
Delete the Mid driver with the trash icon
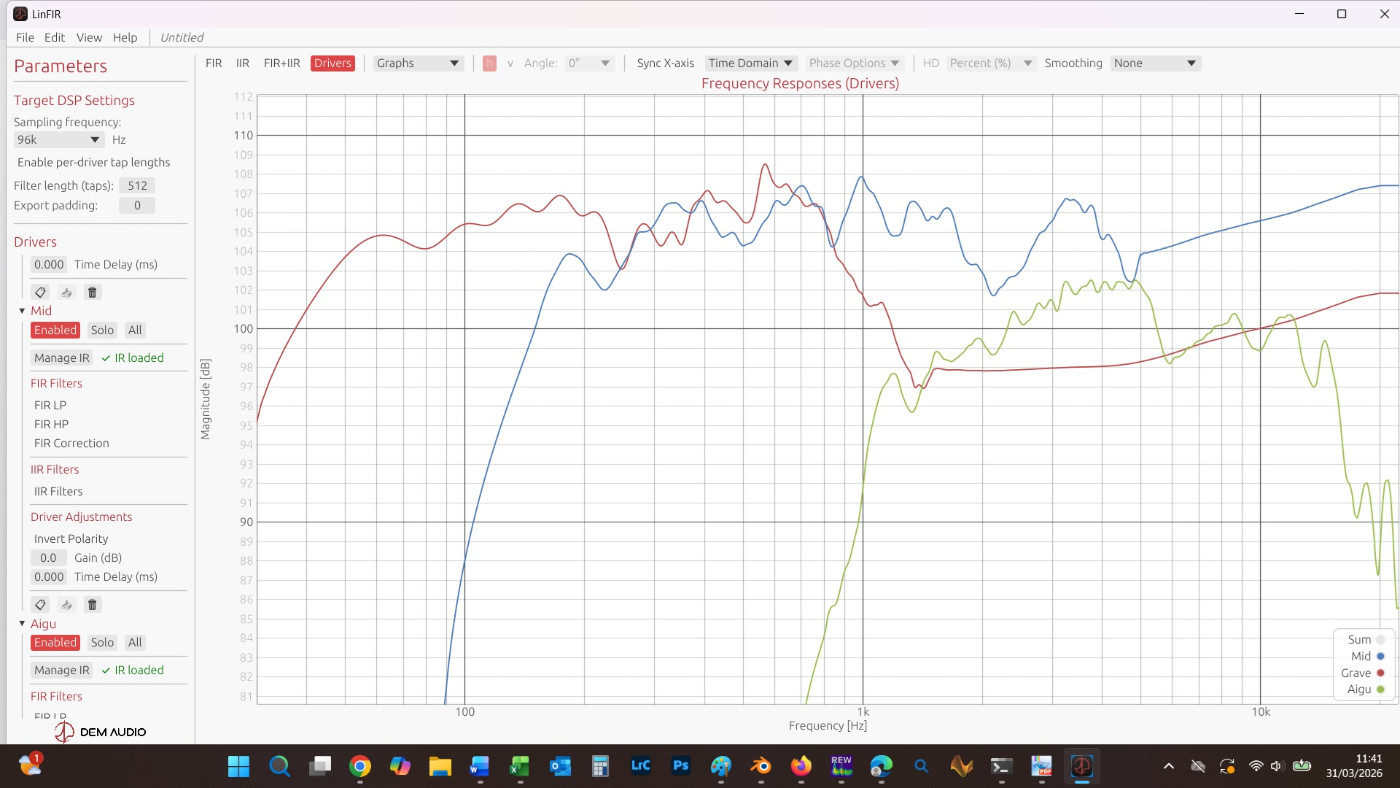coord(92,605)
